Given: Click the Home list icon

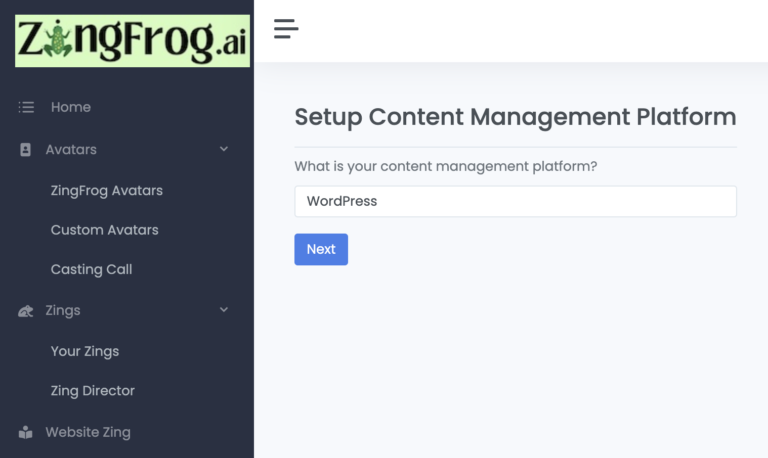Looking at the screenshot, I should (26, 107).
